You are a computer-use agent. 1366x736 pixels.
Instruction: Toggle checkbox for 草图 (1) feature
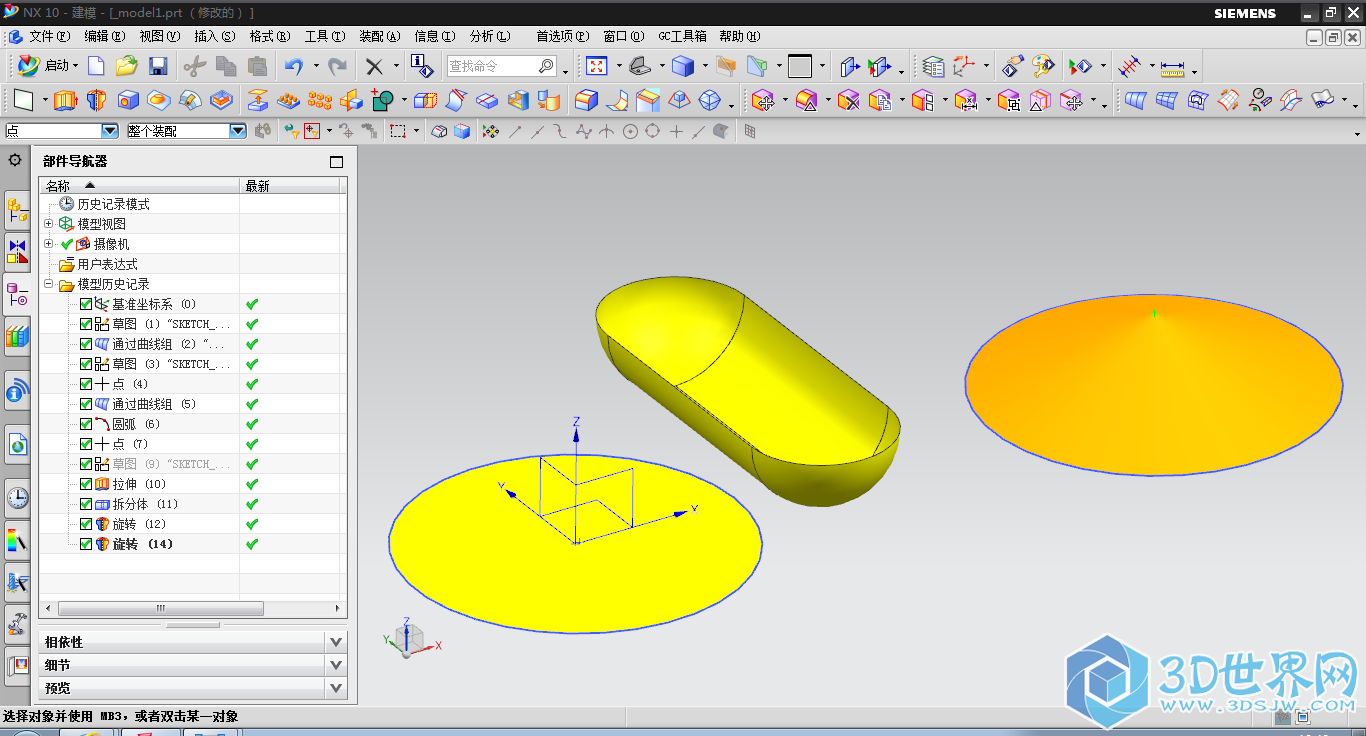(x=86, y=324)
